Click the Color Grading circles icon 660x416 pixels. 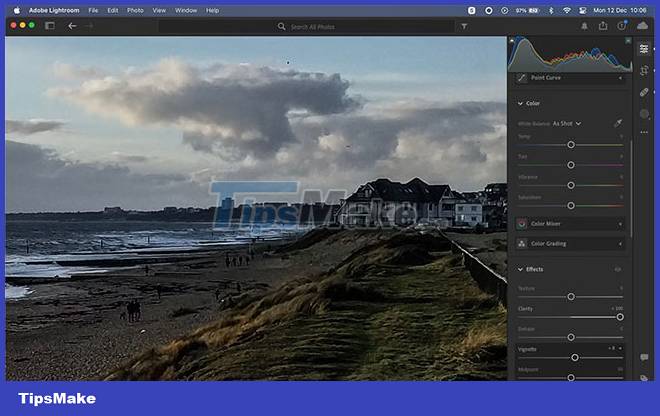pos(522,244)
